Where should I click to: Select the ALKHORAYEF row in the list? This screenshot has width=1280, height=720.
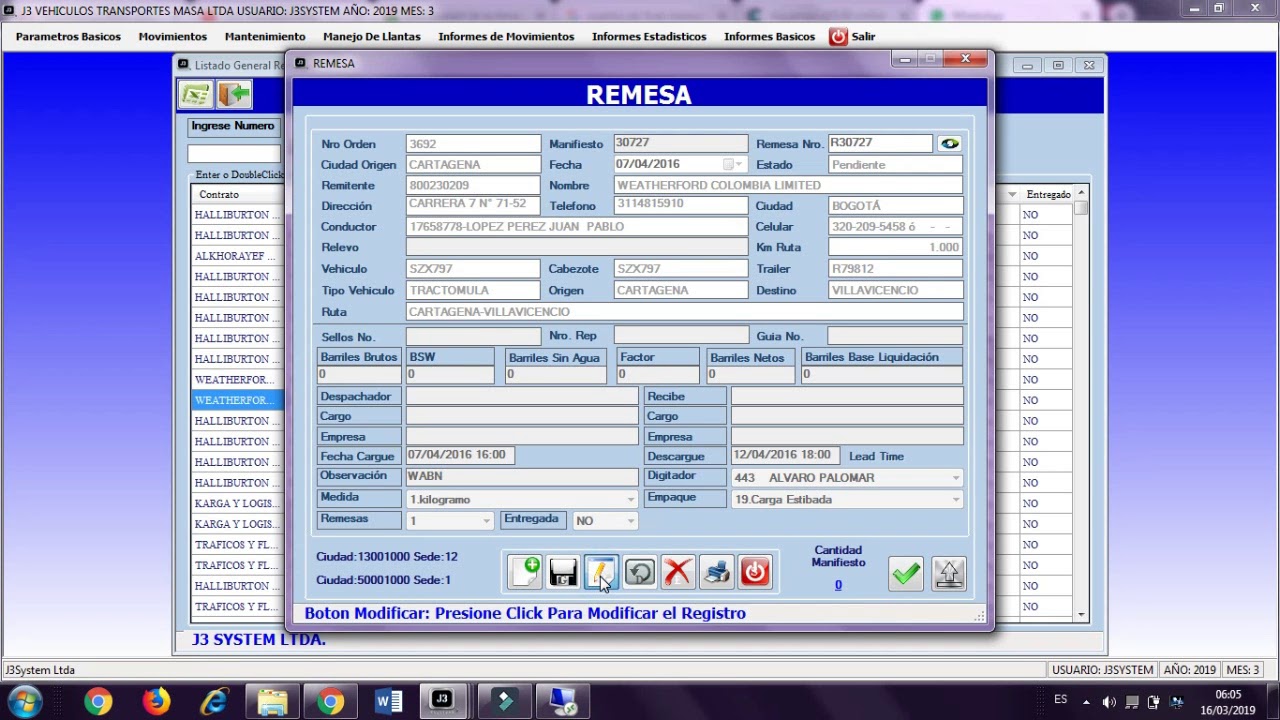[236, 256]
